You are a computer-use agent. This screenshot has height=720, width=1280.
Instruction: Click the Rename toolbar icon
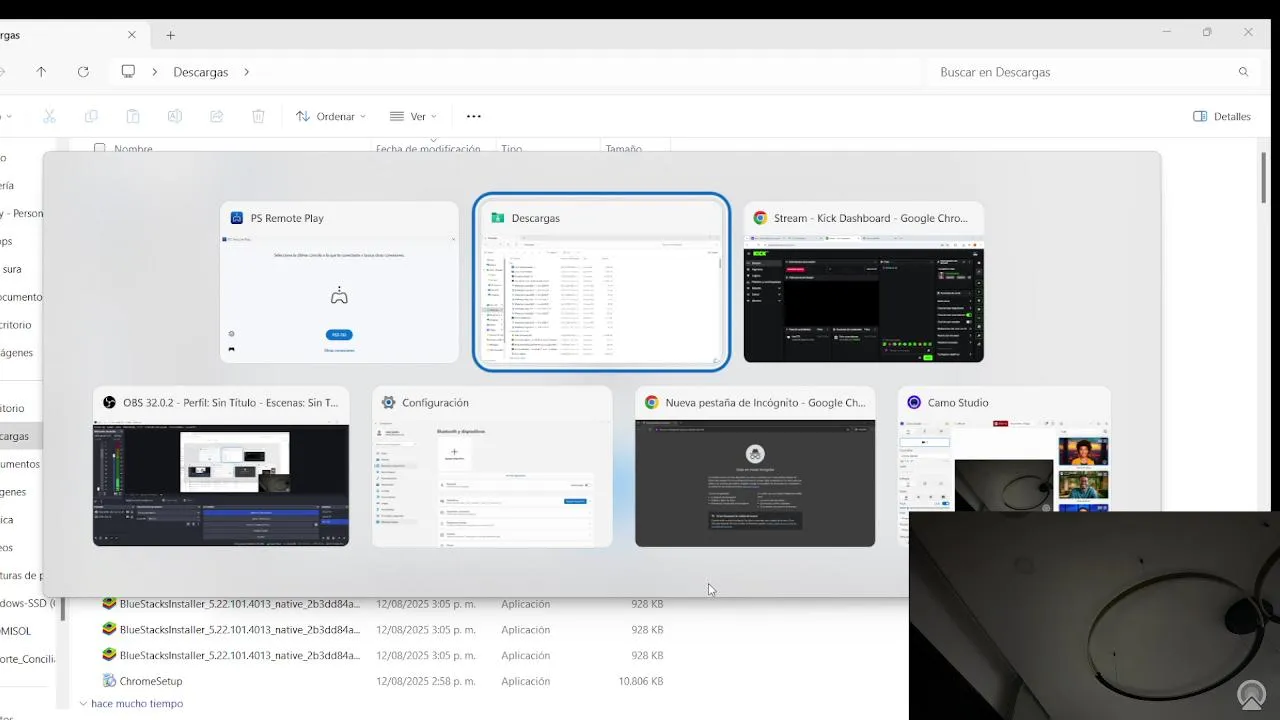(175, 116)
